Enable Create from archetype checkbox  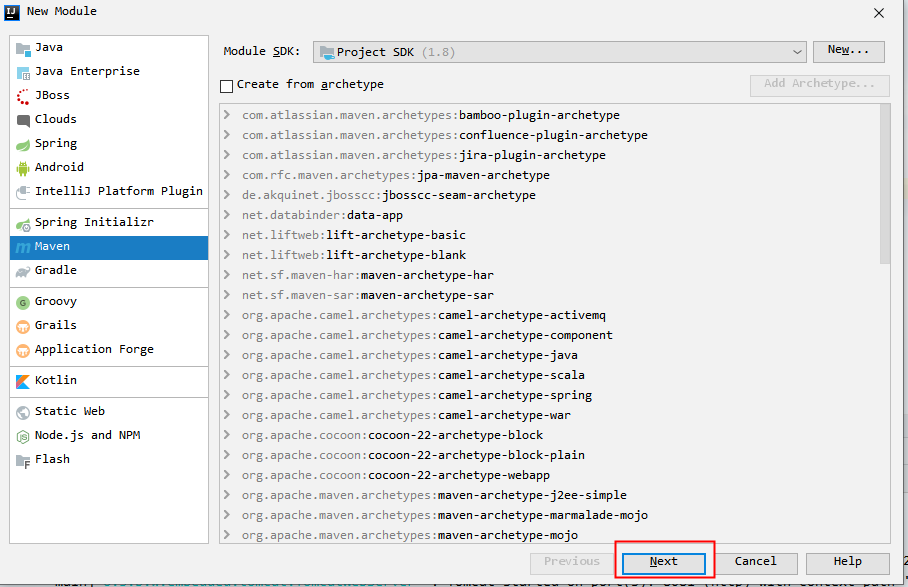pos(226,86)
